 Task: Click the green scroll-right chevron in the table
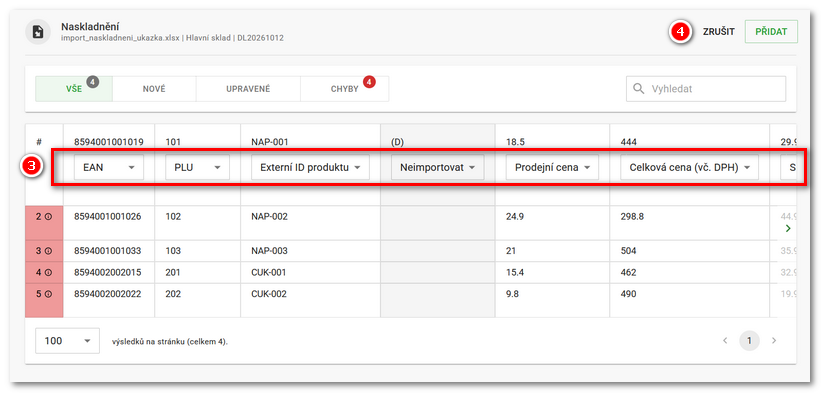[788, 228]
